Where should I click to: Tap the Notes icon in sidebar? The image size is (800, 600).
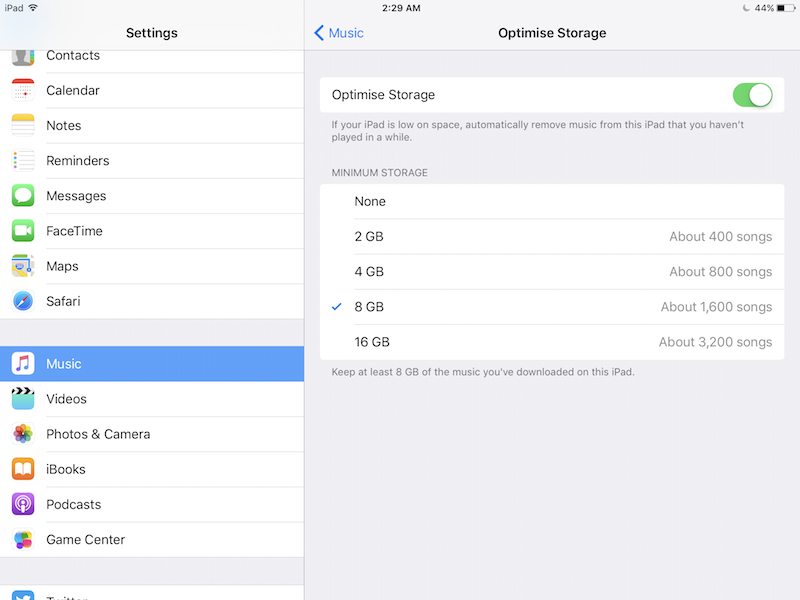23,126
